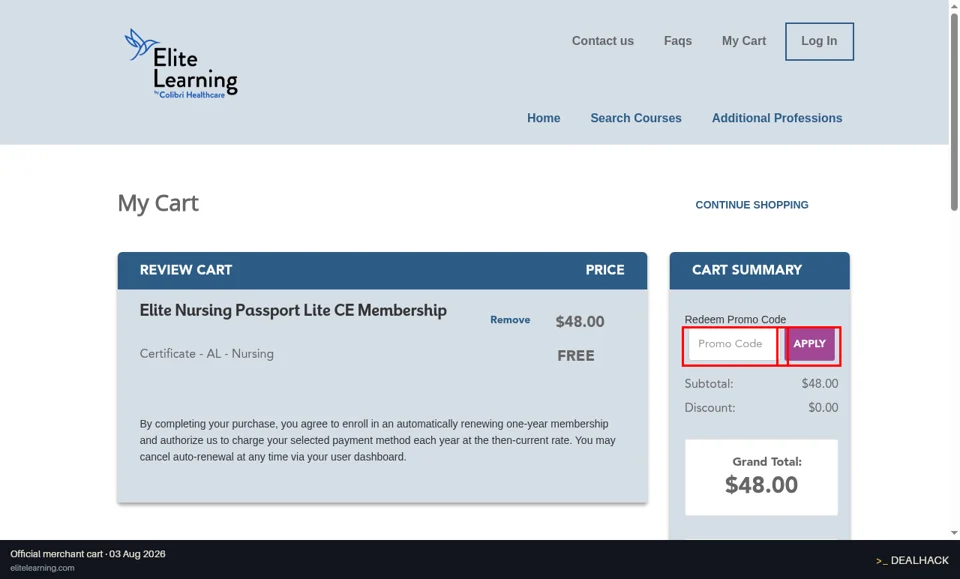Image resolution: width=960 pixels, height=579 pixels.
Task: Select the Elite Nursing Passport Lite title
Action: pyautogui.click(x=293, y=310)
